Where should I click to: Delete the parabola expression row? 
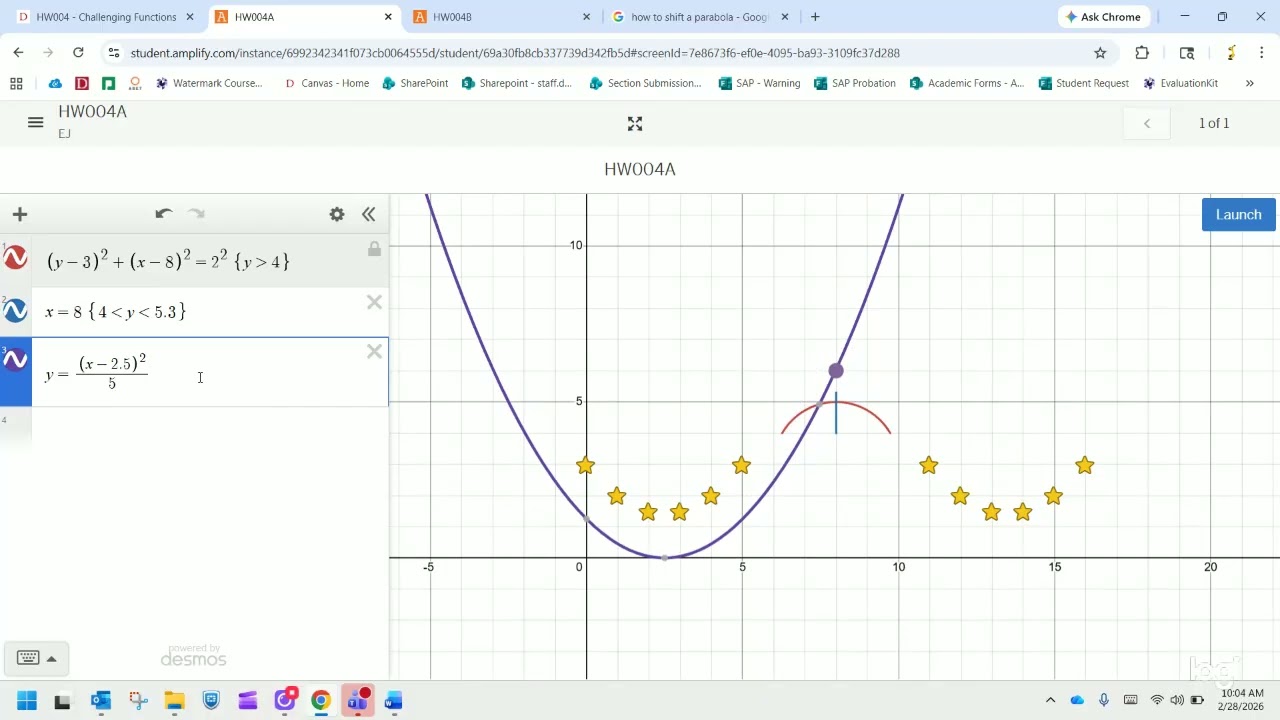374,351
